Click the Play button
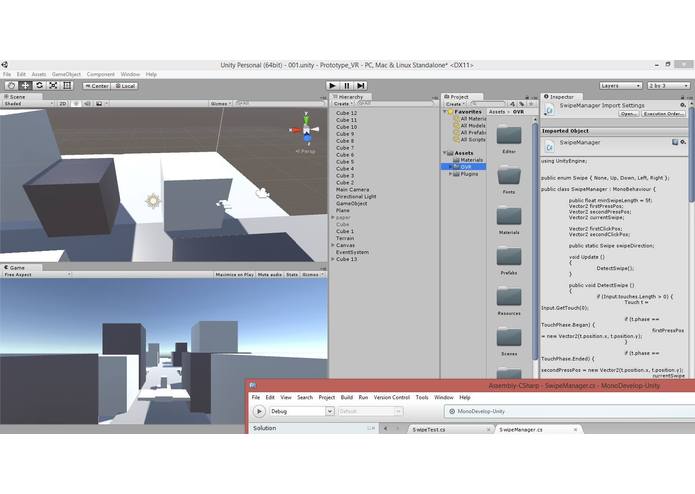The height and width of the screenshot is (494, 695). tap(332, 86)
